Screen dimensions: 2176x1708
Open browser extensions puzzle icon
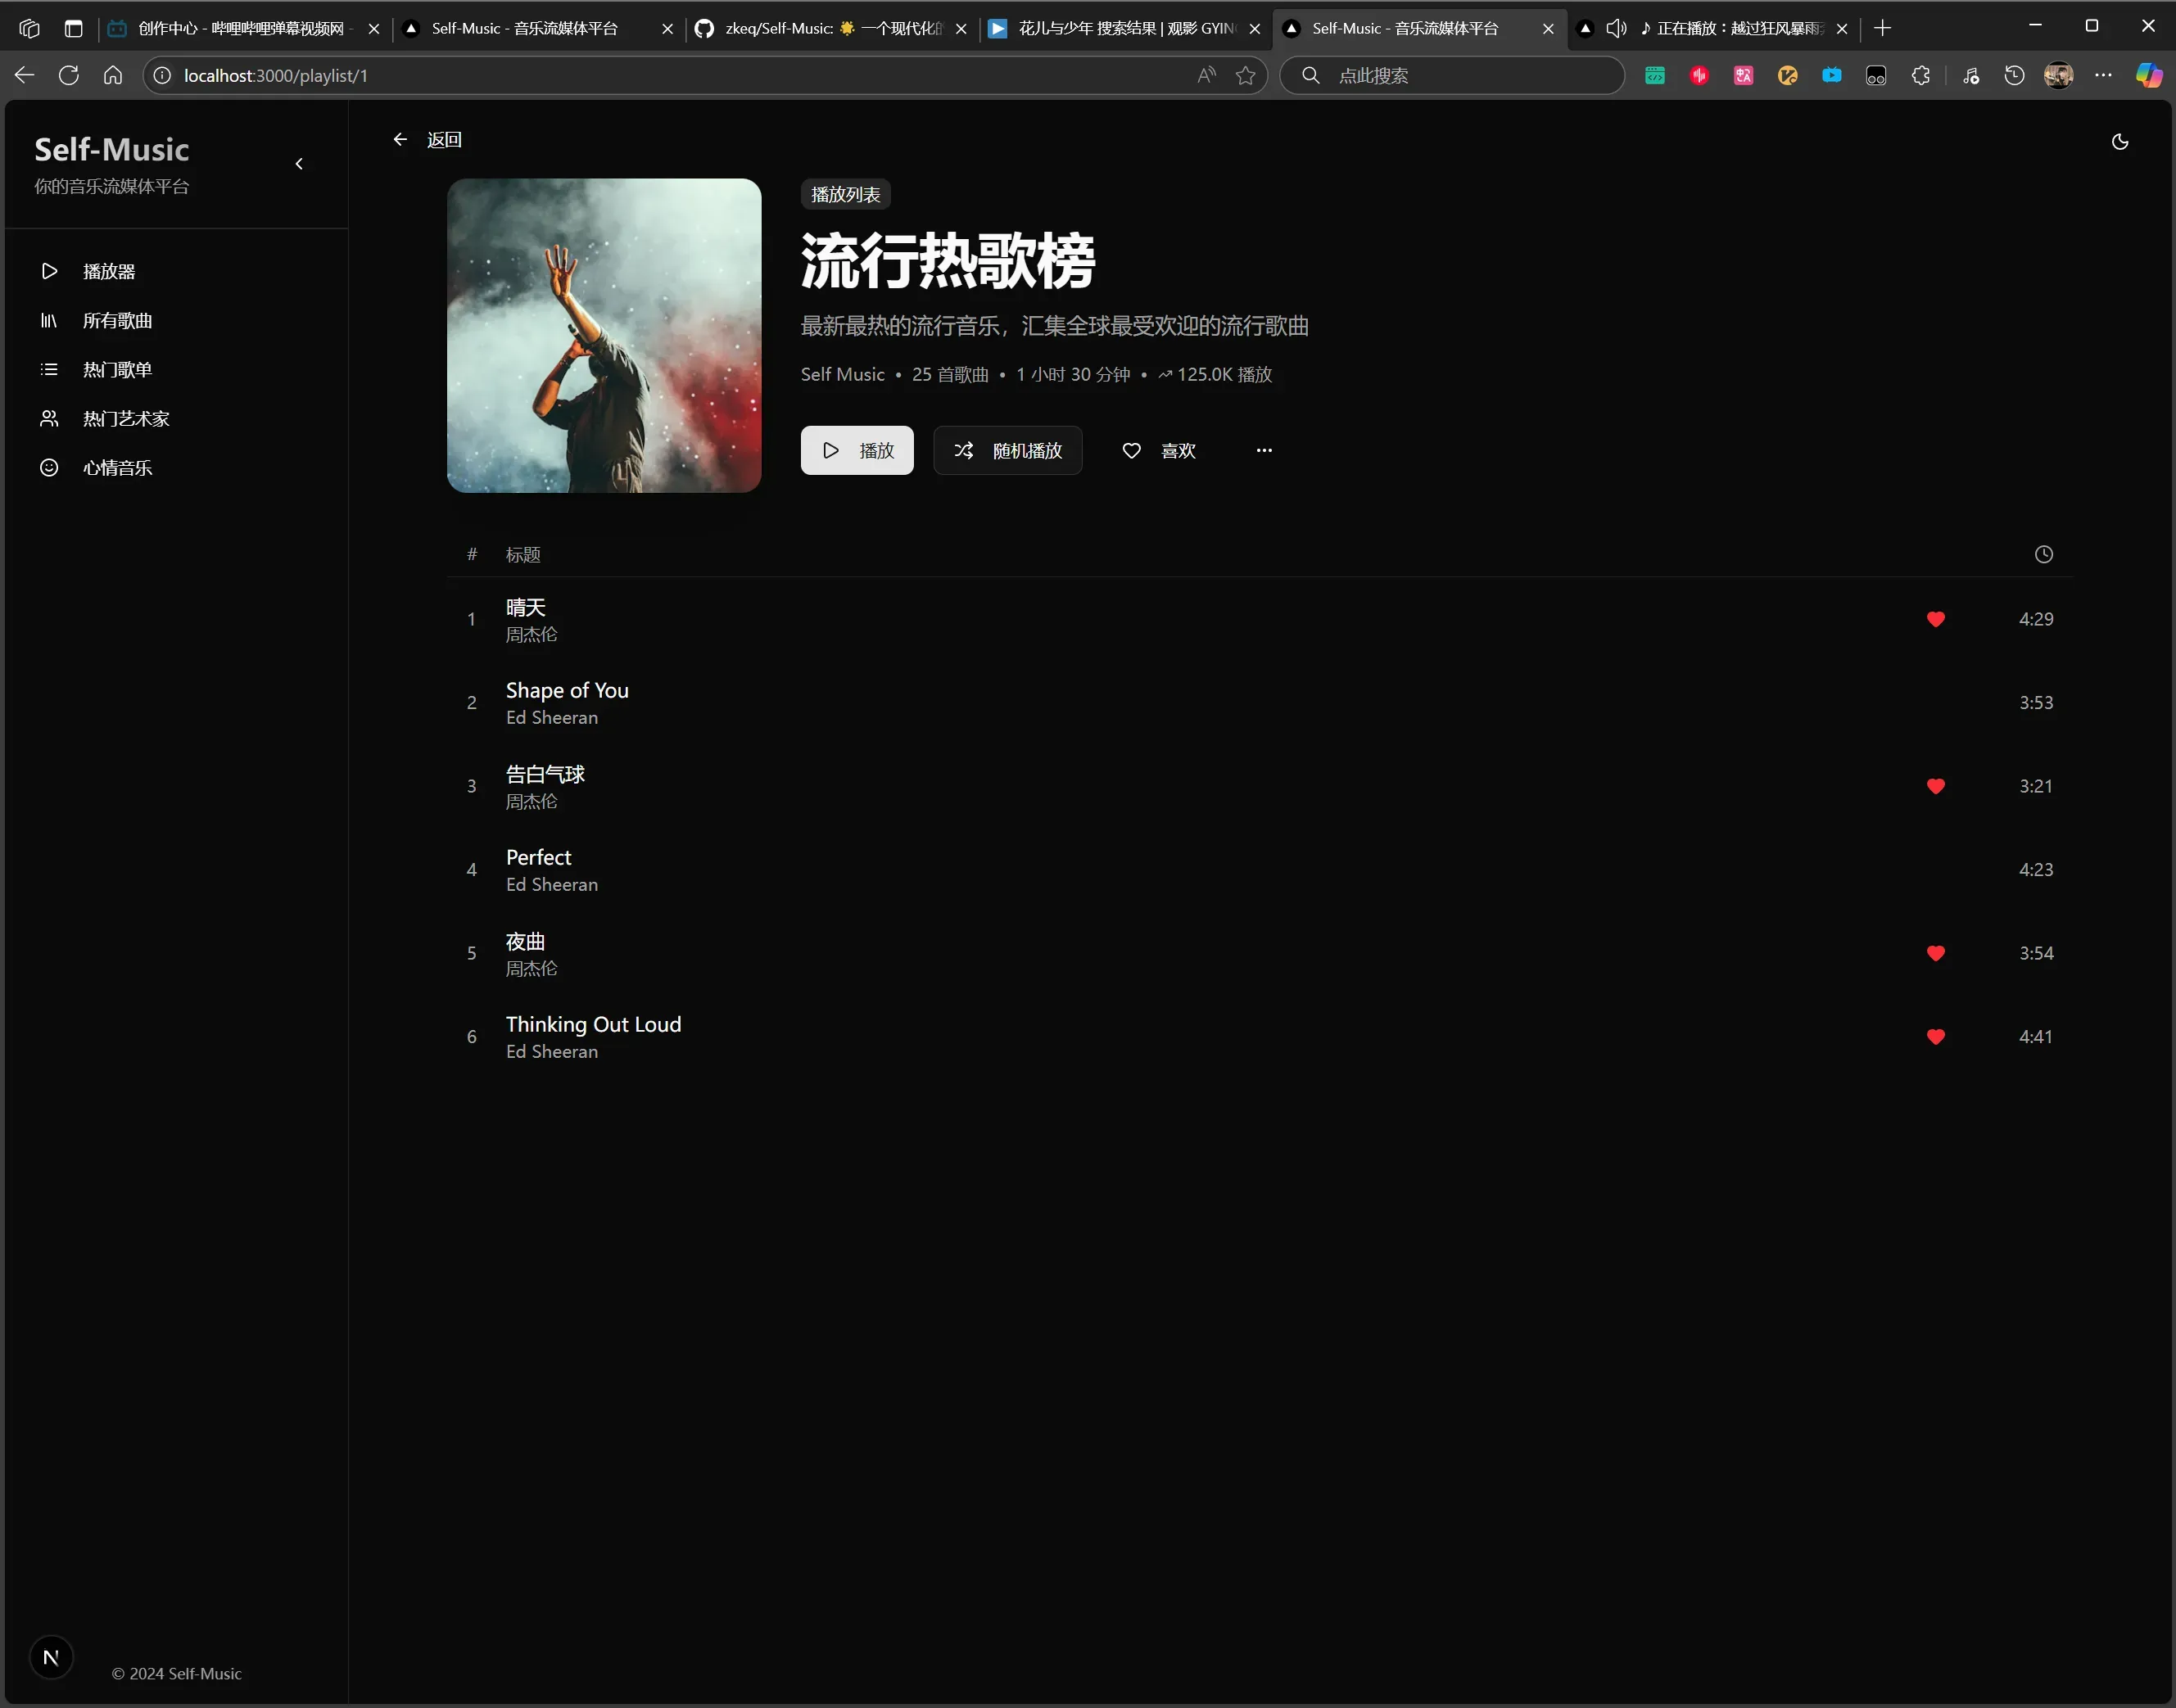[x=1920, y=75]
